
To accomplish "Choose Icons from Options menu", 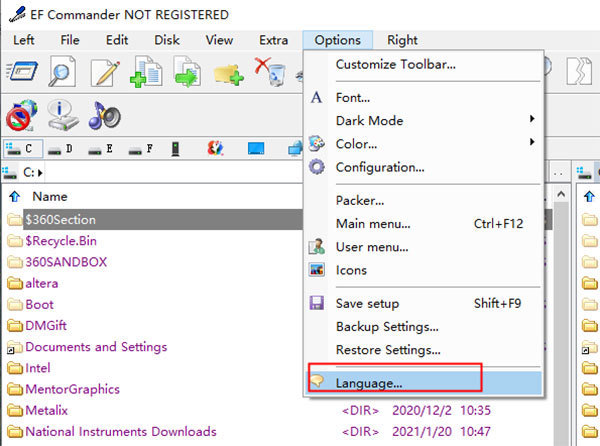I will (424, 270).
